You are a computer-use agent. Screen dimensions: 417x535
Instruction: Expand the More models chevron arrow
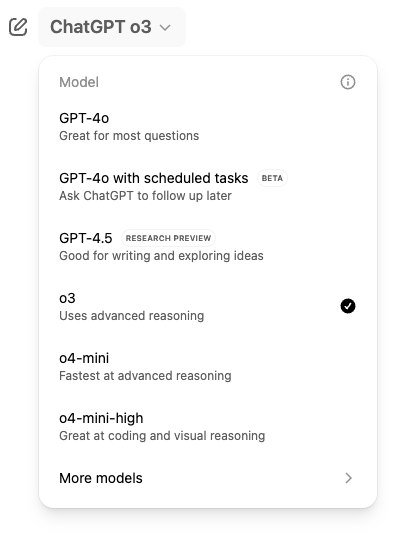[348, 478]
